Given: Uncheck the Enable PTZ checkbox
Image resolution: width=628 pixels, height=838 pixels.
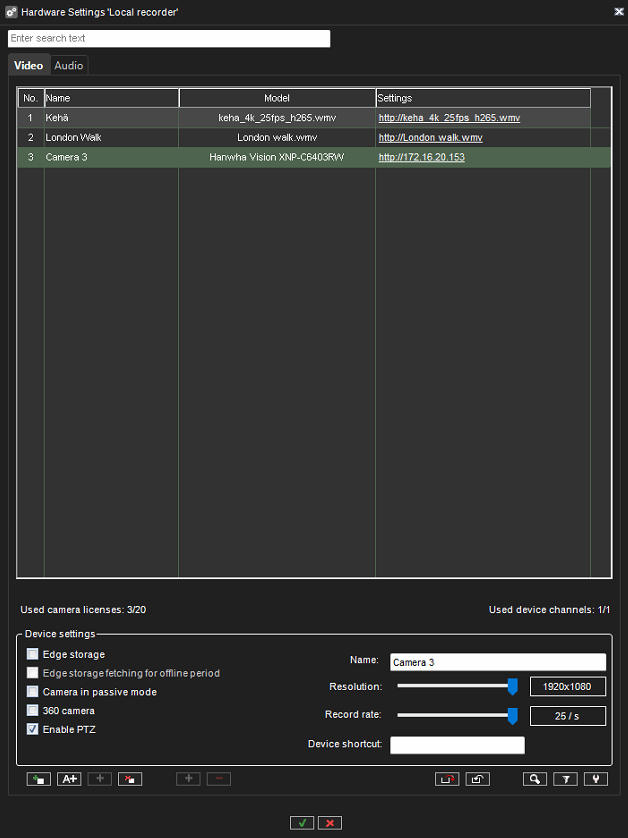Looking at the screenshot, I should coord(33,729).
